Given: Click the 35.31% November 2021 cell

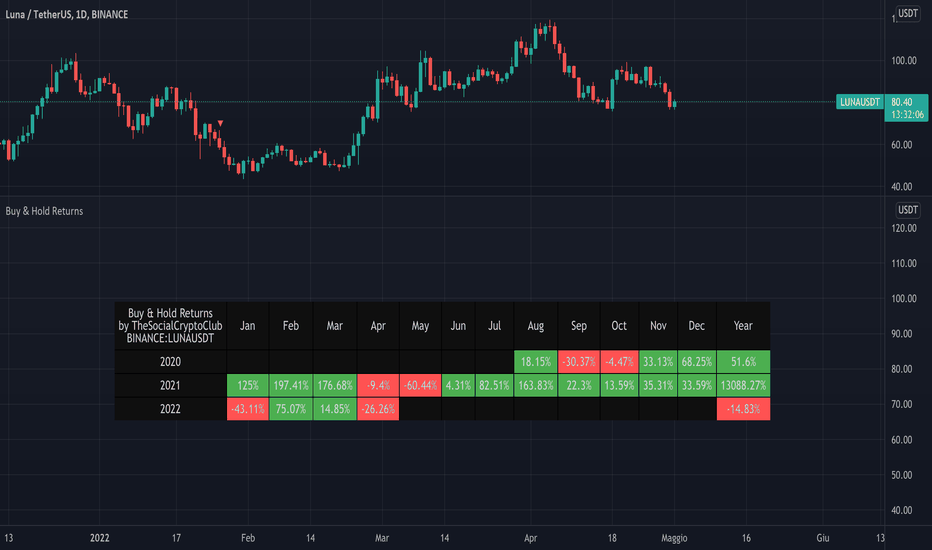Looking at the screenshot, I should coord(658,385).
